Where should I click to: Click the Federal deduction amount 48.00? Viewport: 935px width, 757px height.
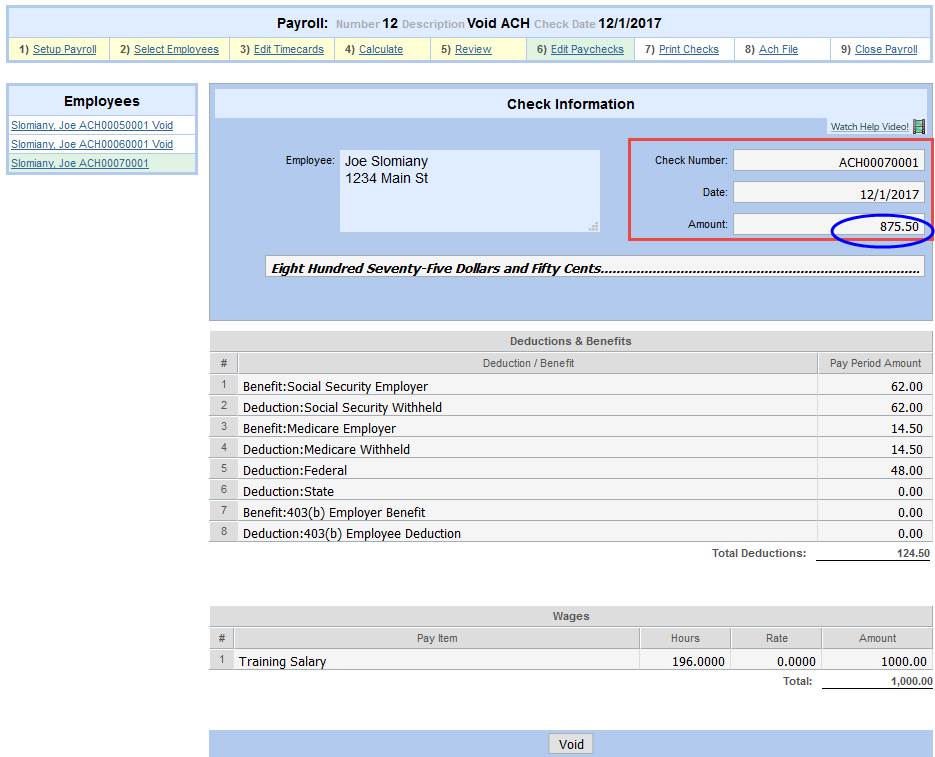point(906,470)
